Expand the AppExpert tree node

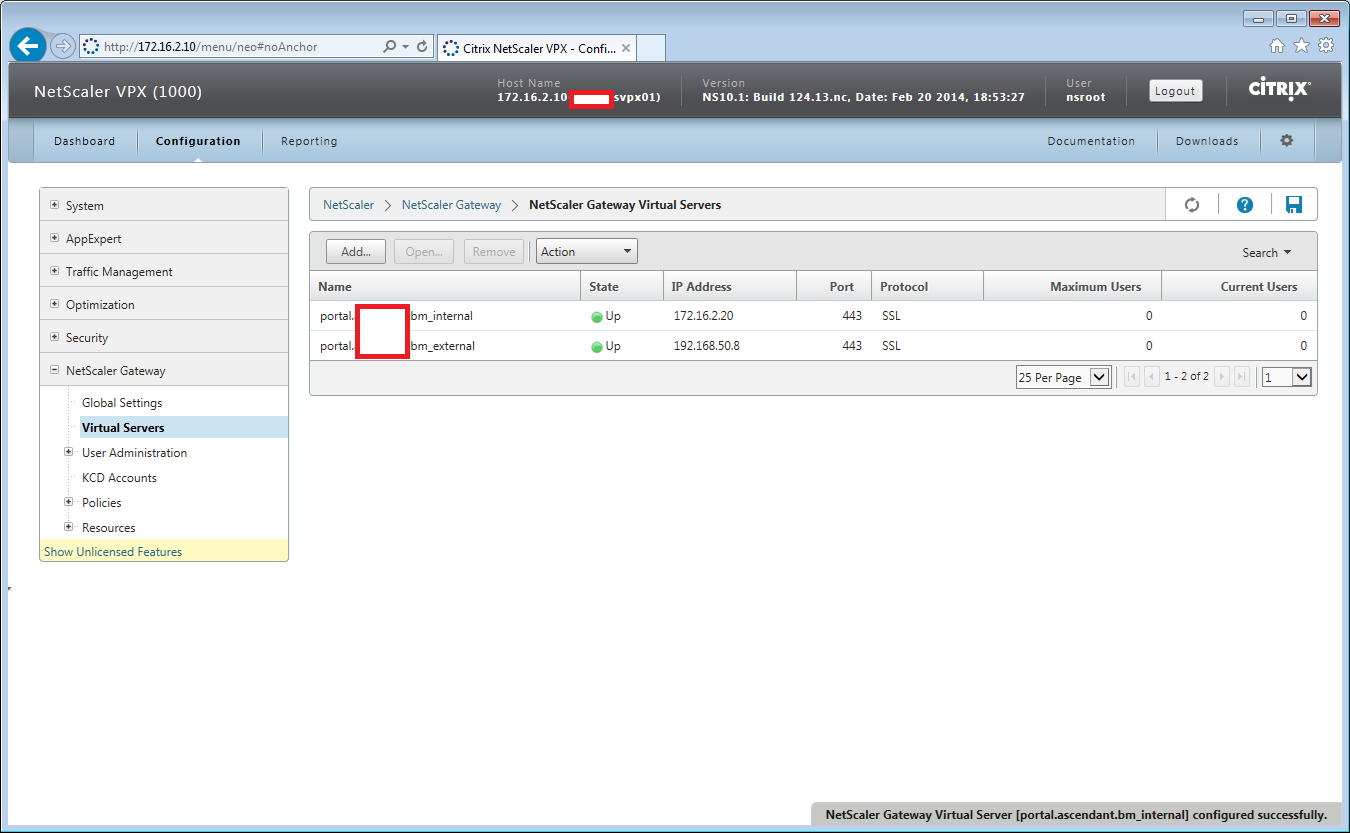(x=55, y=238)
